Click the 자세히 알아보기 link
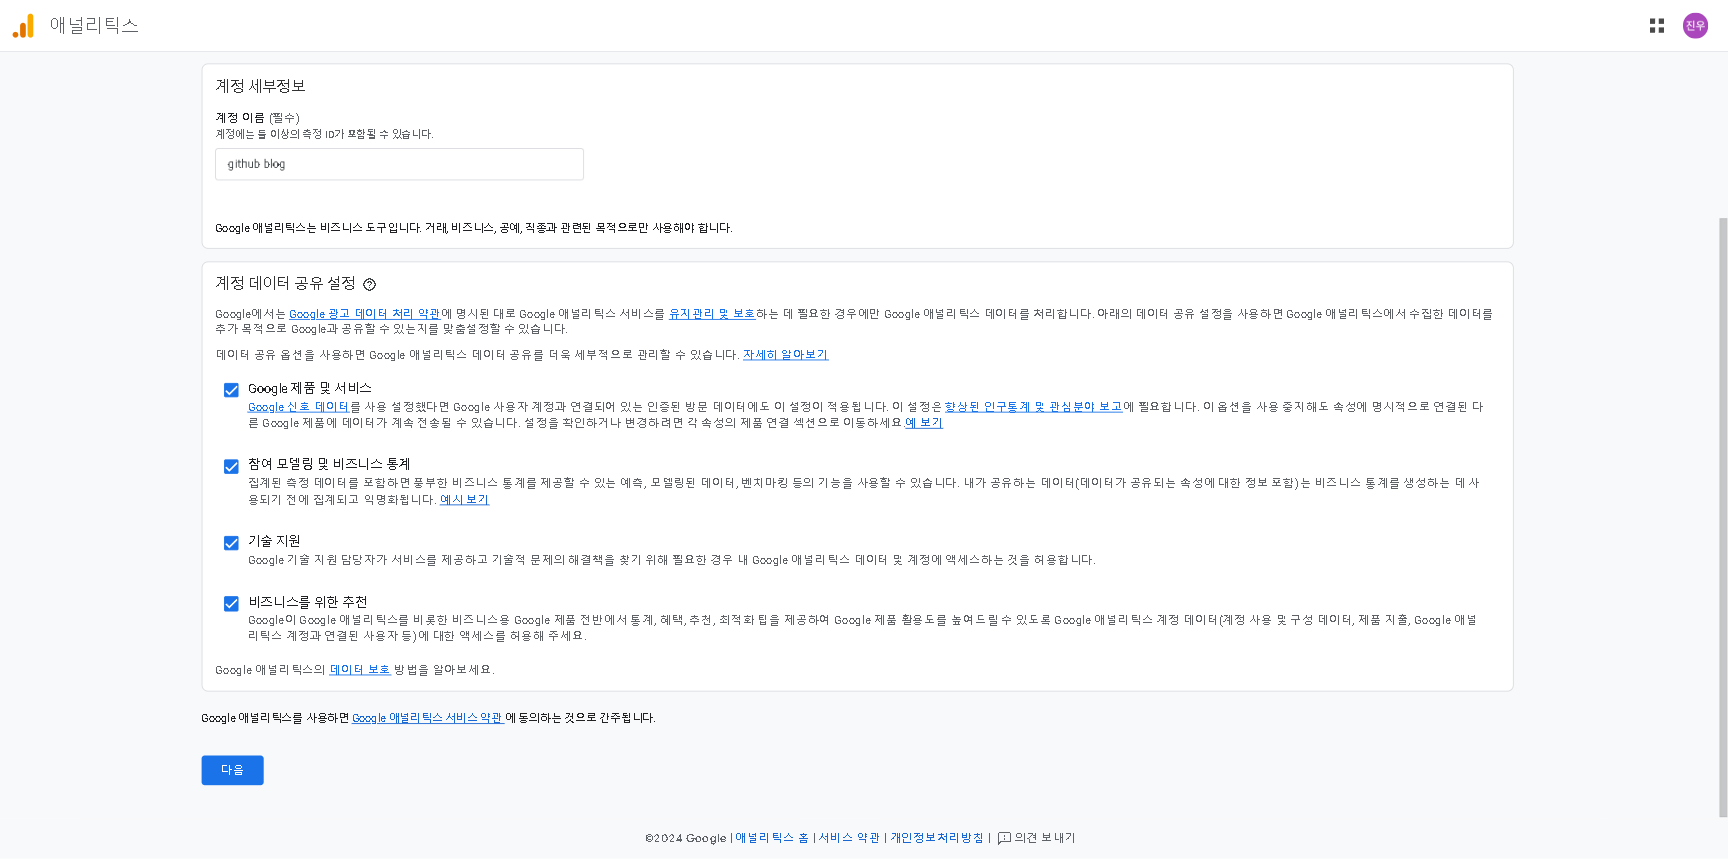The width and height of the screenshot is (1728, 859). [x=786, y=355]
